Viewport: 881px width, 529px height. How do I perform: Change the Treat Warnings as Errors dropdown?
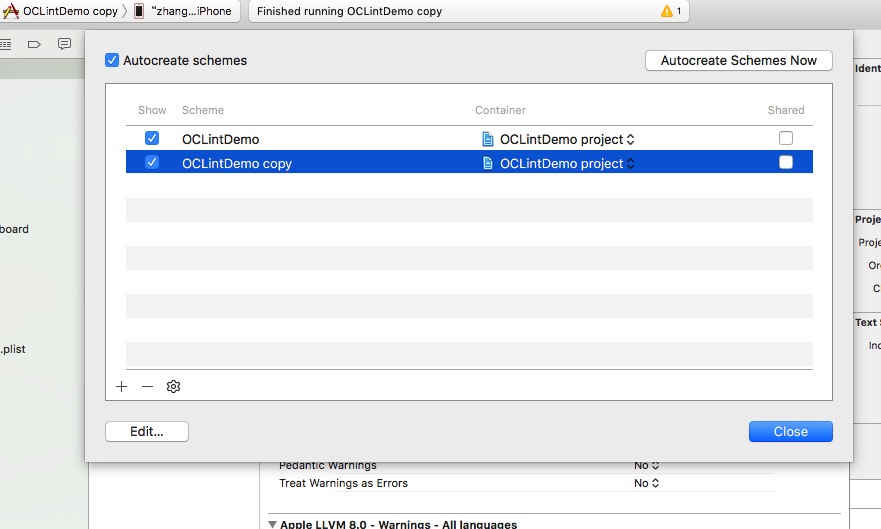coord(646,483)
